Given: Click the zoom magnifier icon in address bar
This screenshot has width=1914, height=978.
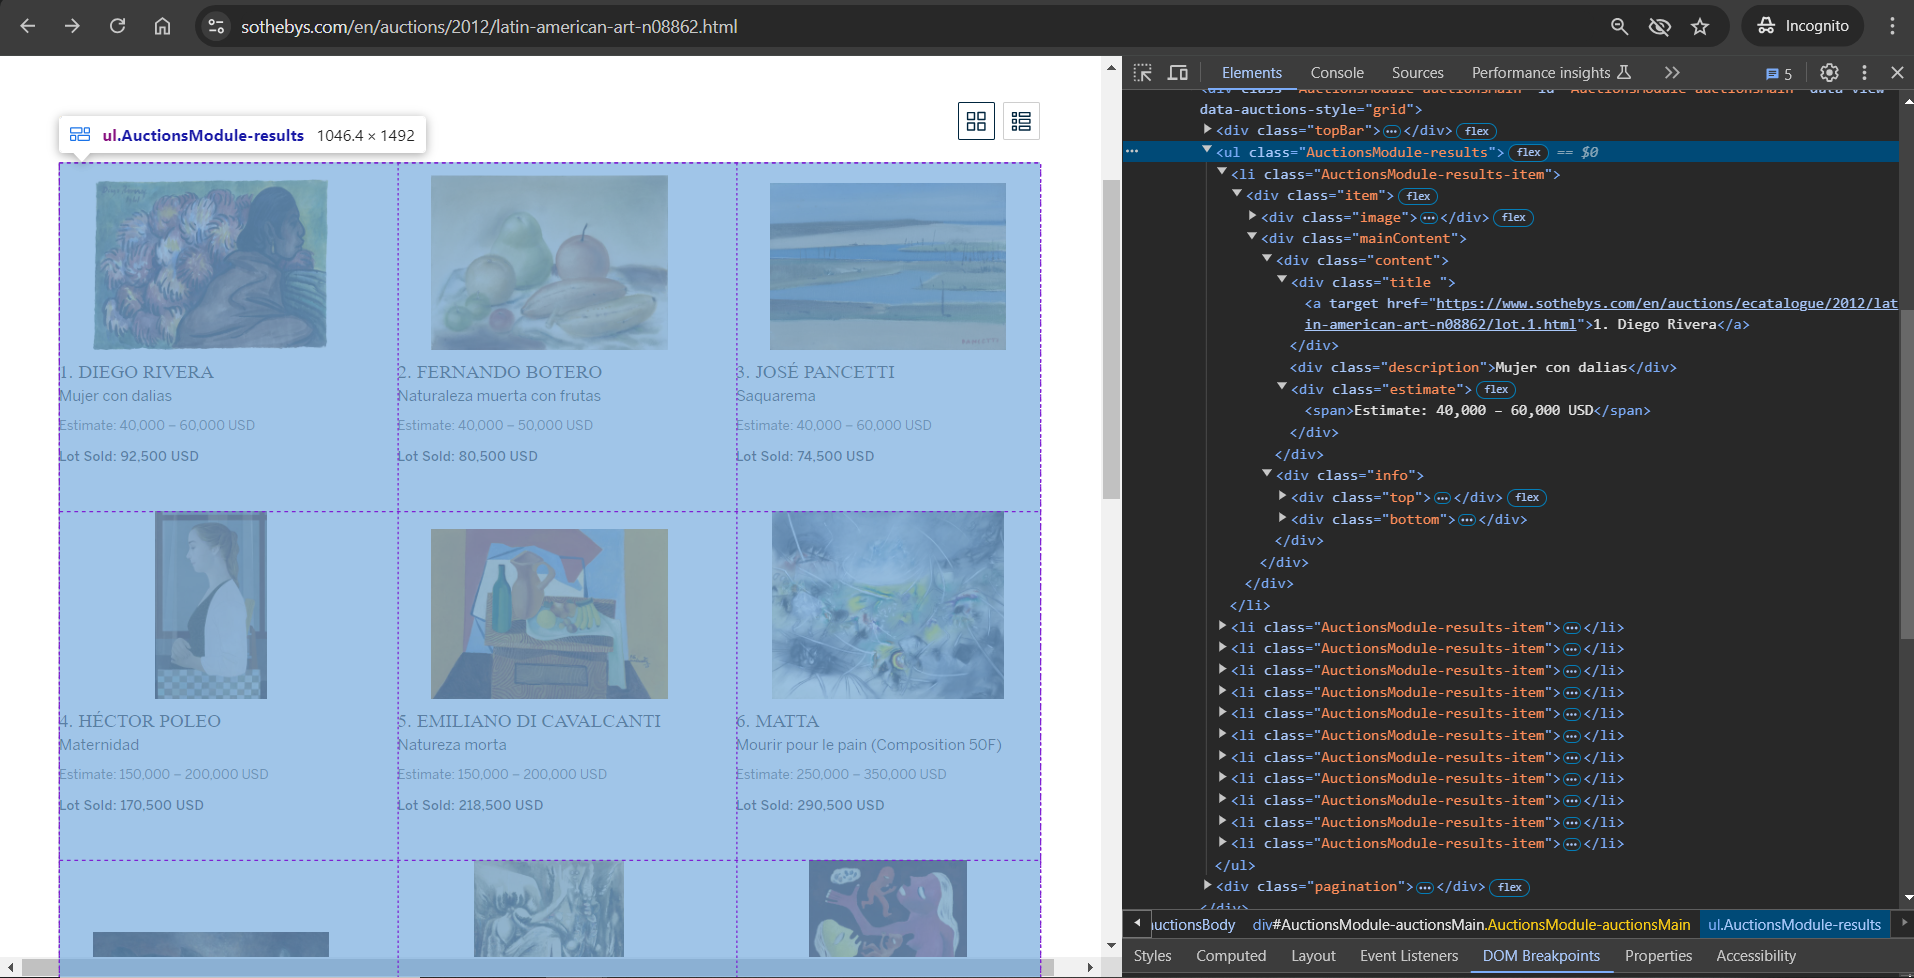Looking at the screenshot, I should pyautogui.click(x=1619, y=26).
